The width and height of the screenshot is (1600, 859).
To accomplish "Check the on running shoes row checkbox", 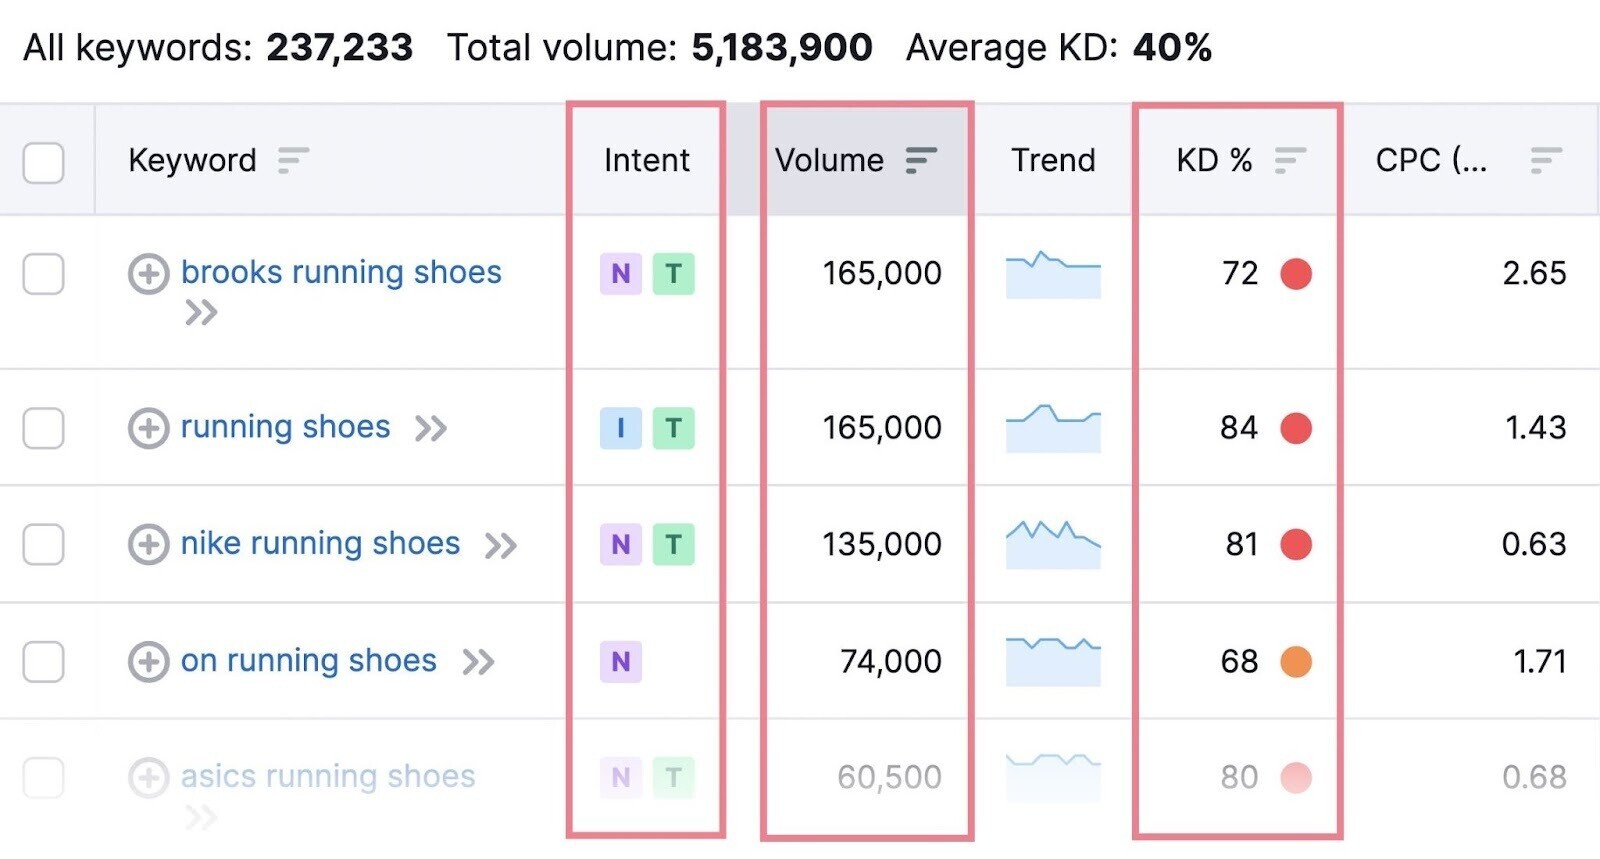I will tap(44, 661).
